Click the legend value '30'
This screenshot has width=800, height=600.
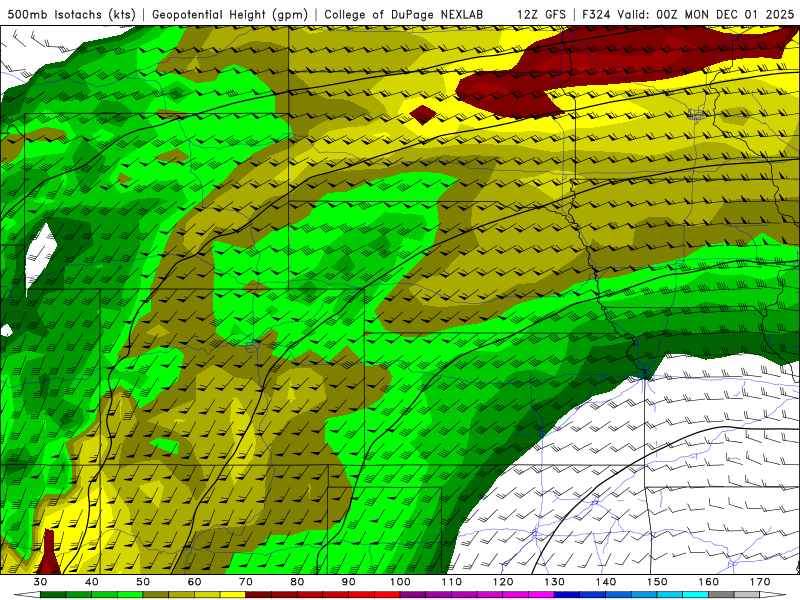pos(40,582)
